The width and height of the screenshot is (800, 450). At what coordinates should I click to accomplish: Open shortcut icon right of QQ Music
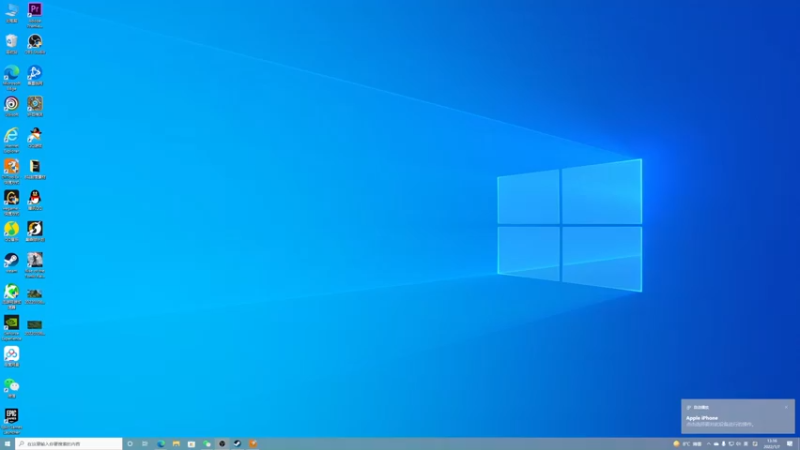(x=35, y=231)
